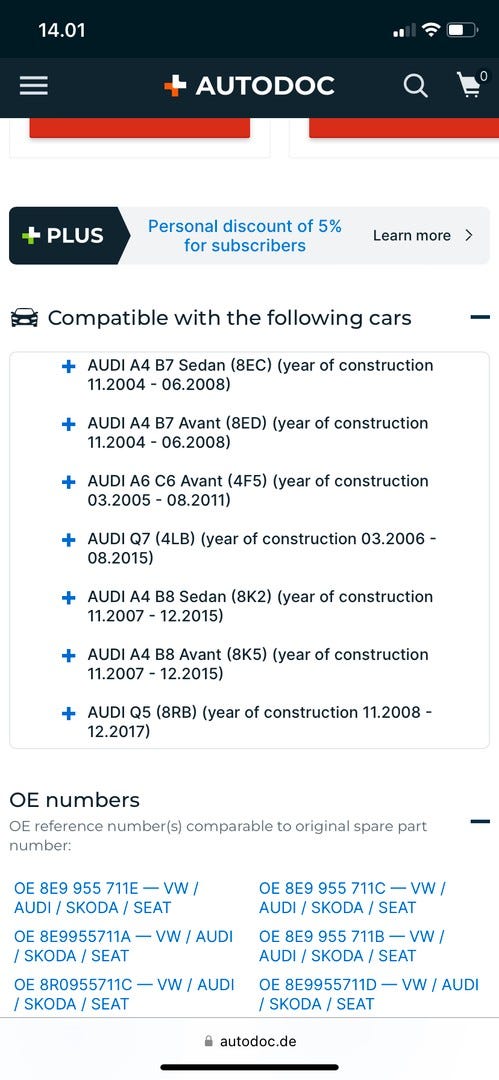The width and height of the screenshot is (499, 1080).
Task: Open OE 8E9 955 711C link
Action: (352, 898)
